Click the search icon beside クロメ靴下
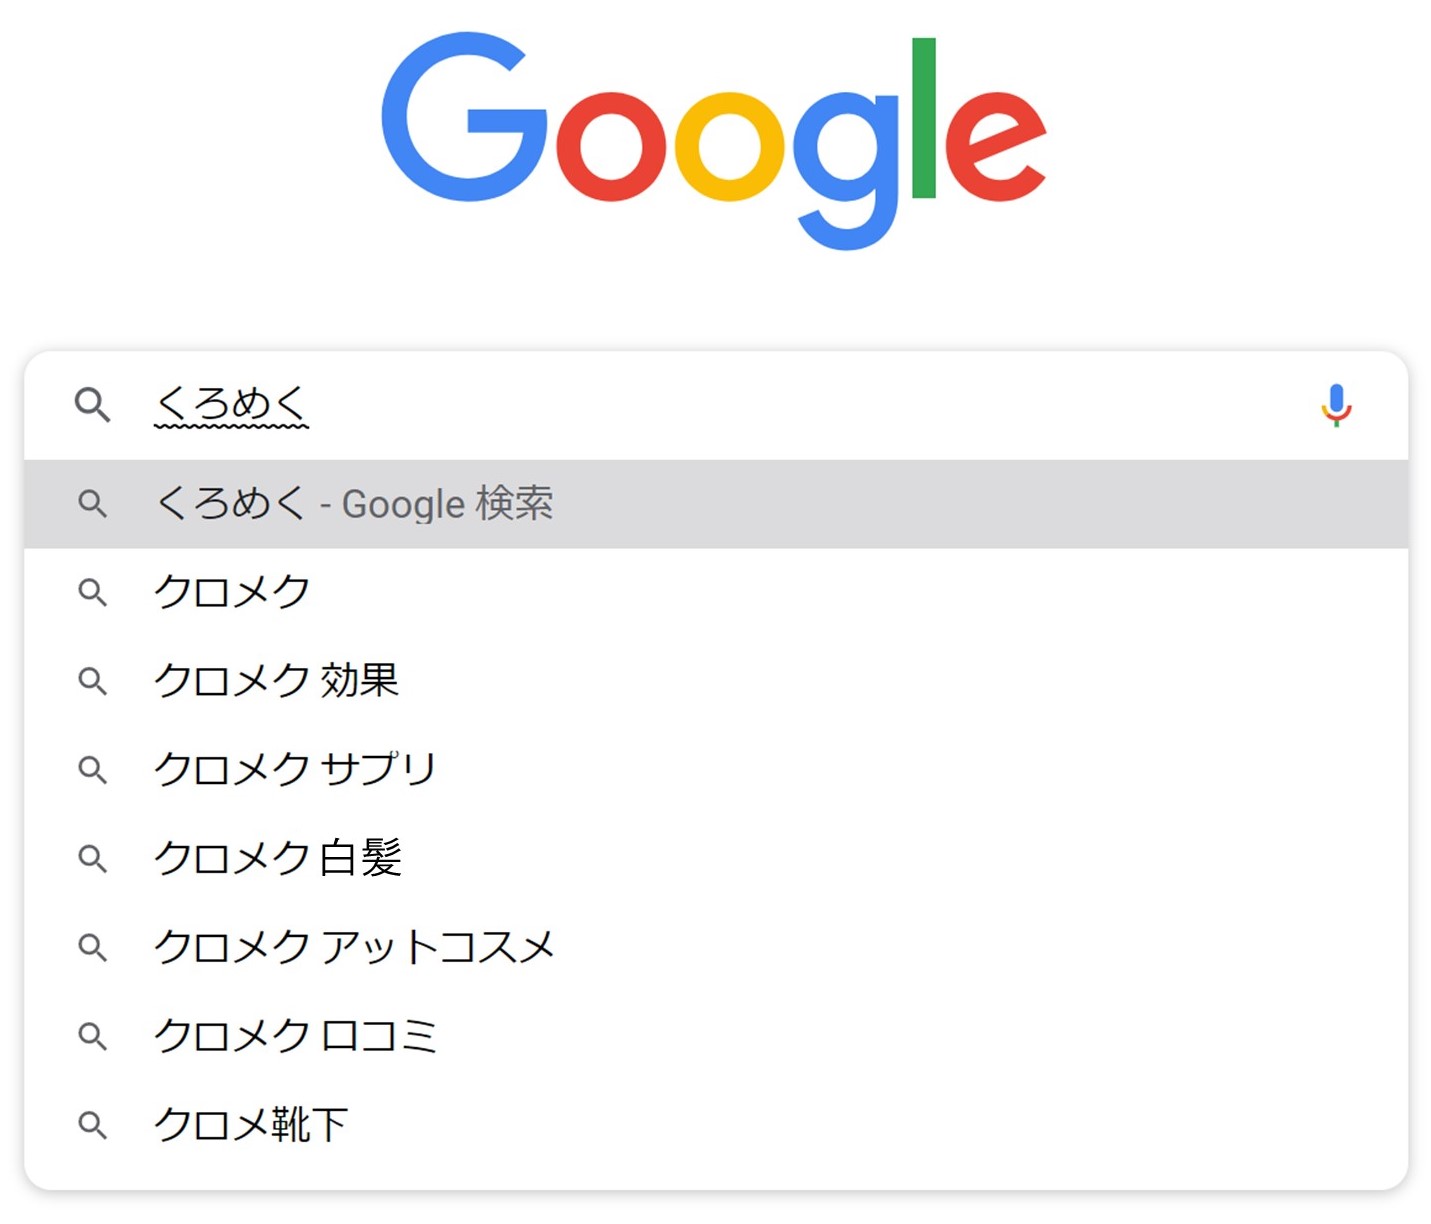The height and width of the screenshot is (1224, 1431). 92,1125
